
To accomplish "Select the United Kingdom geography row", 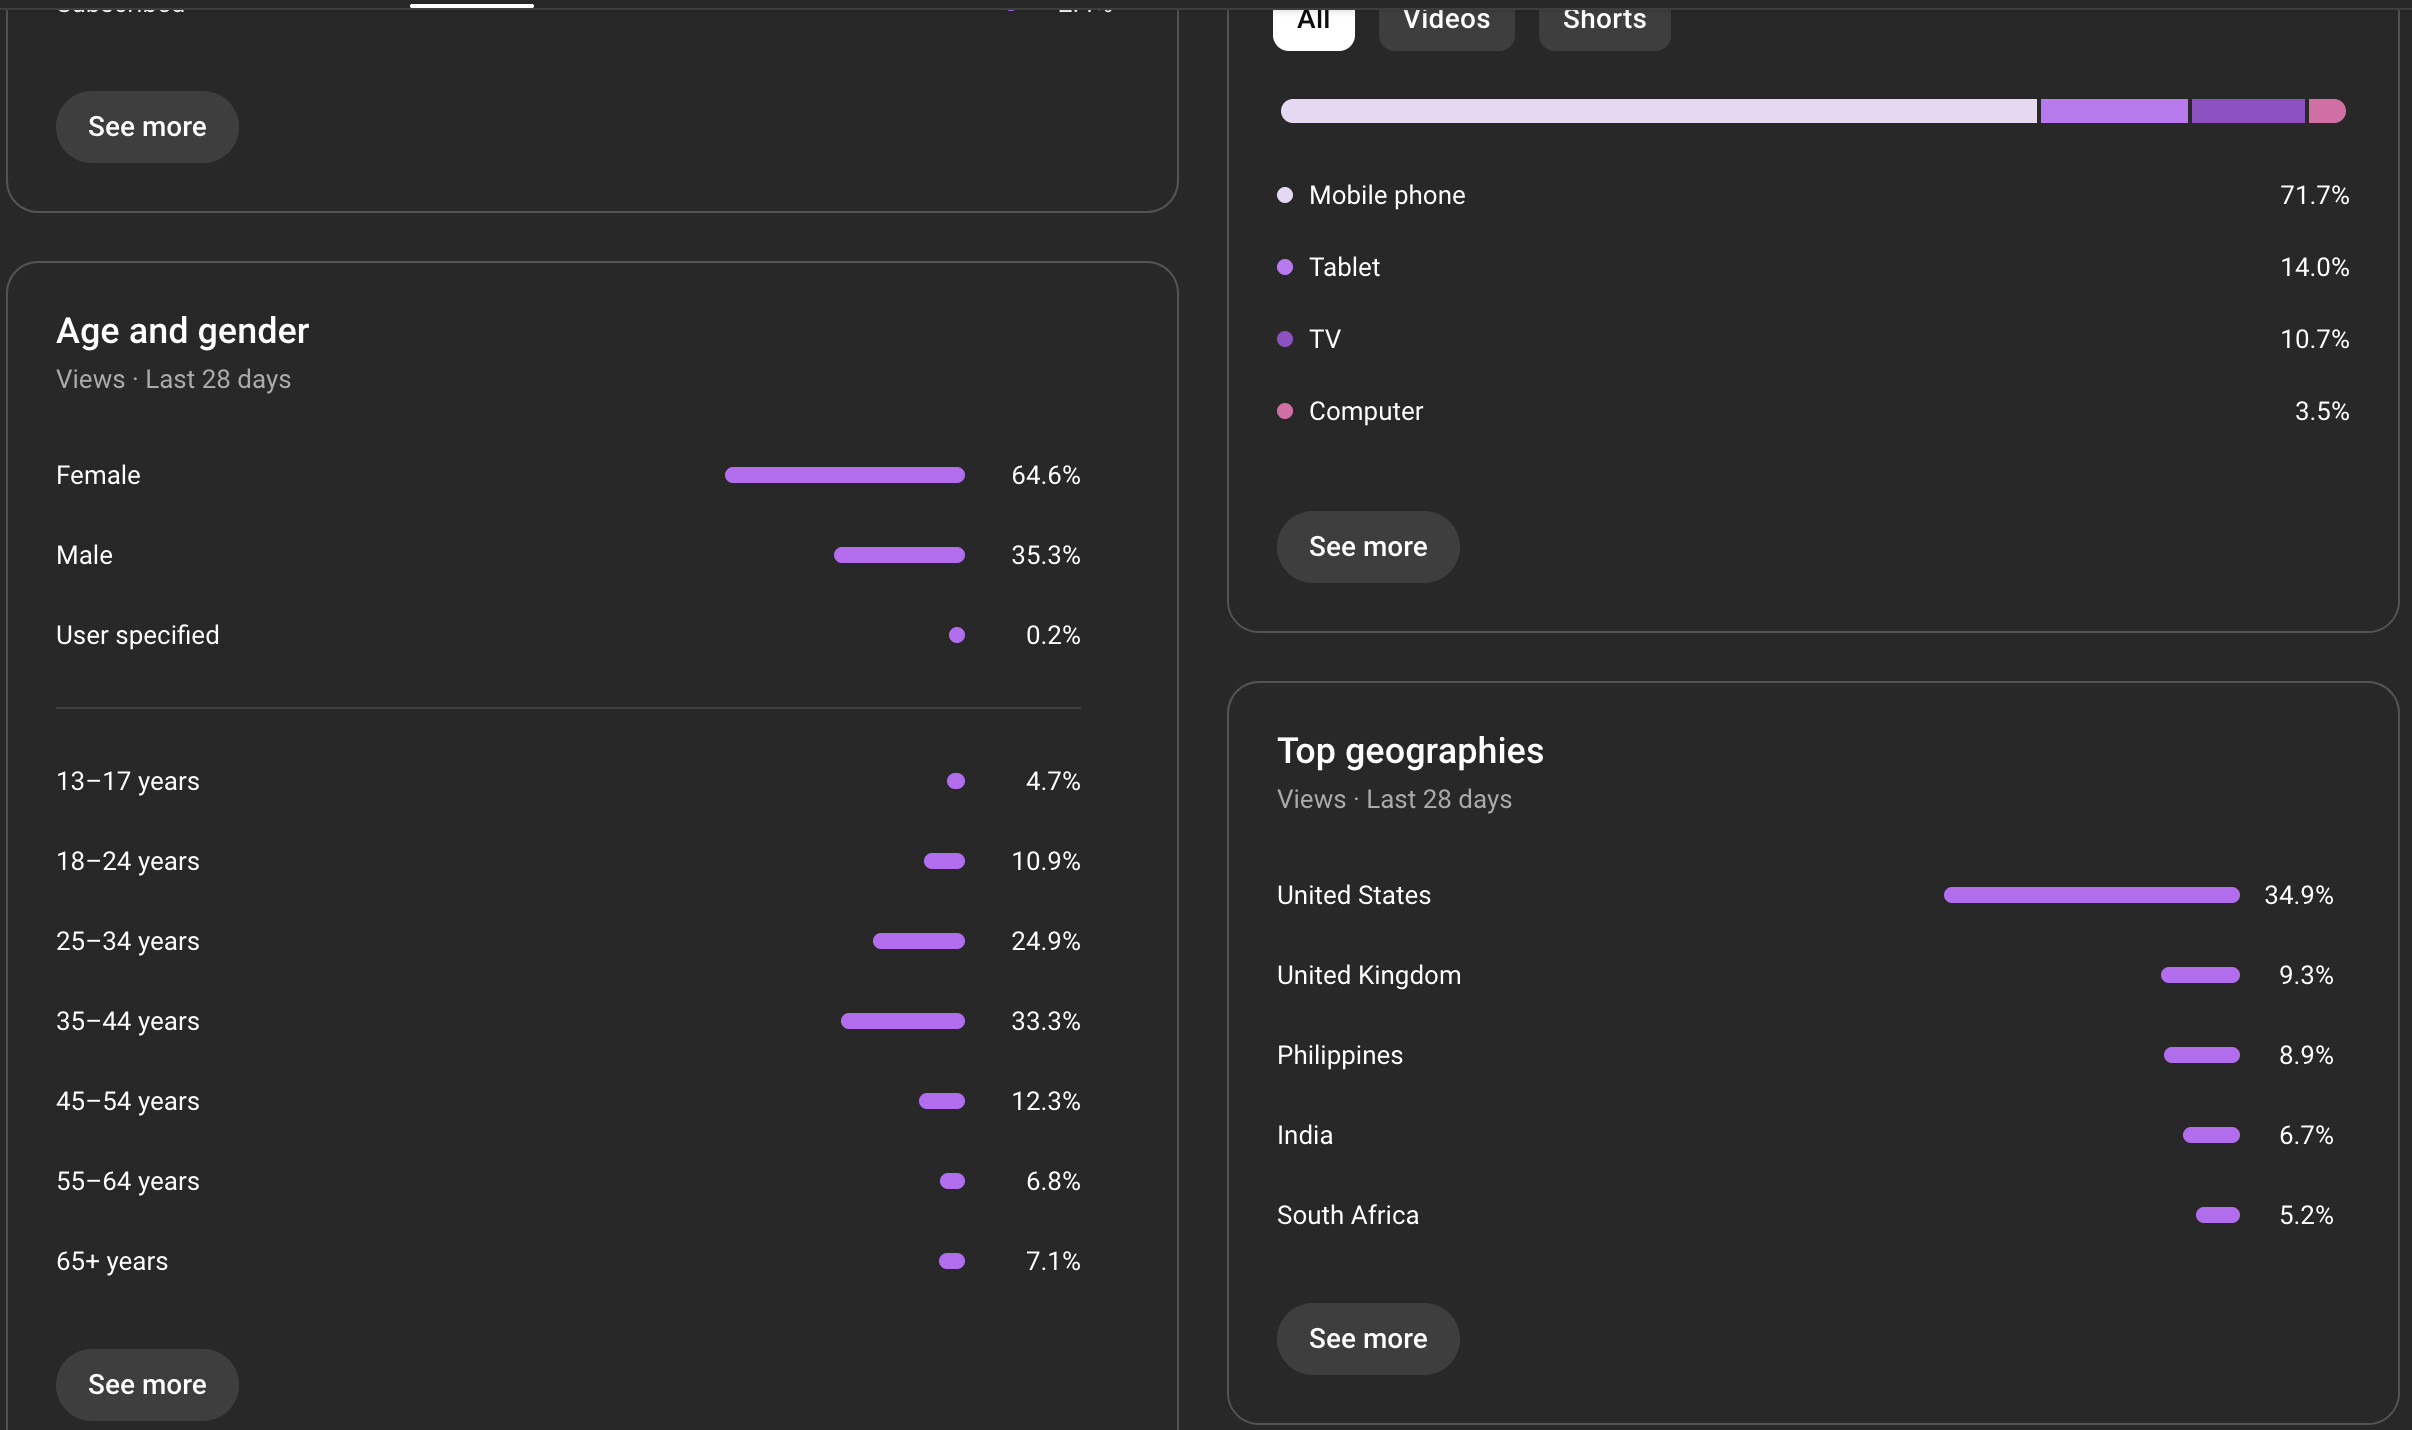I will click(1805, 975).
